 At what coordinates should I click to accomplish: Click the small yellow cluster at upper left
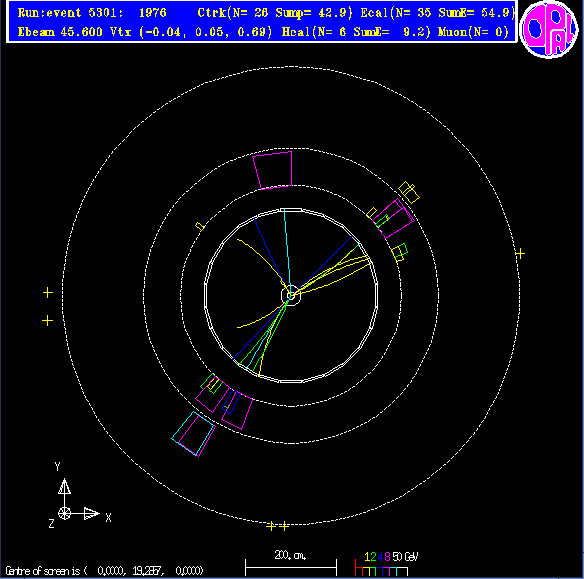[200, 226]
